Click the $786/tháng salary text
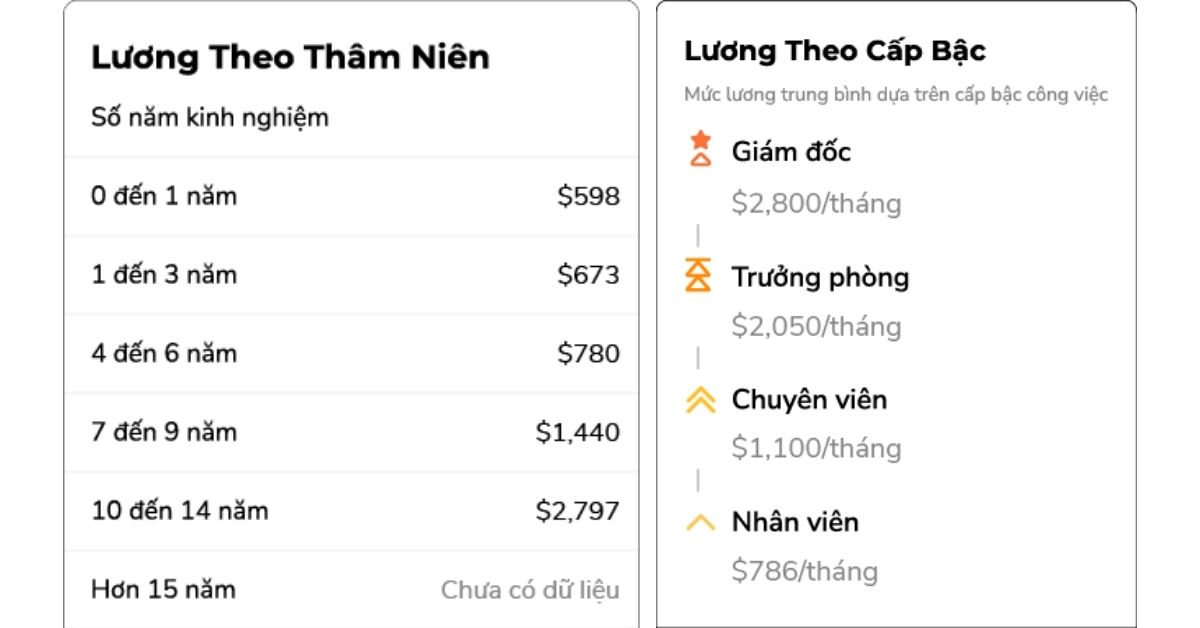The image size is (1200, 628). point(805,572)
